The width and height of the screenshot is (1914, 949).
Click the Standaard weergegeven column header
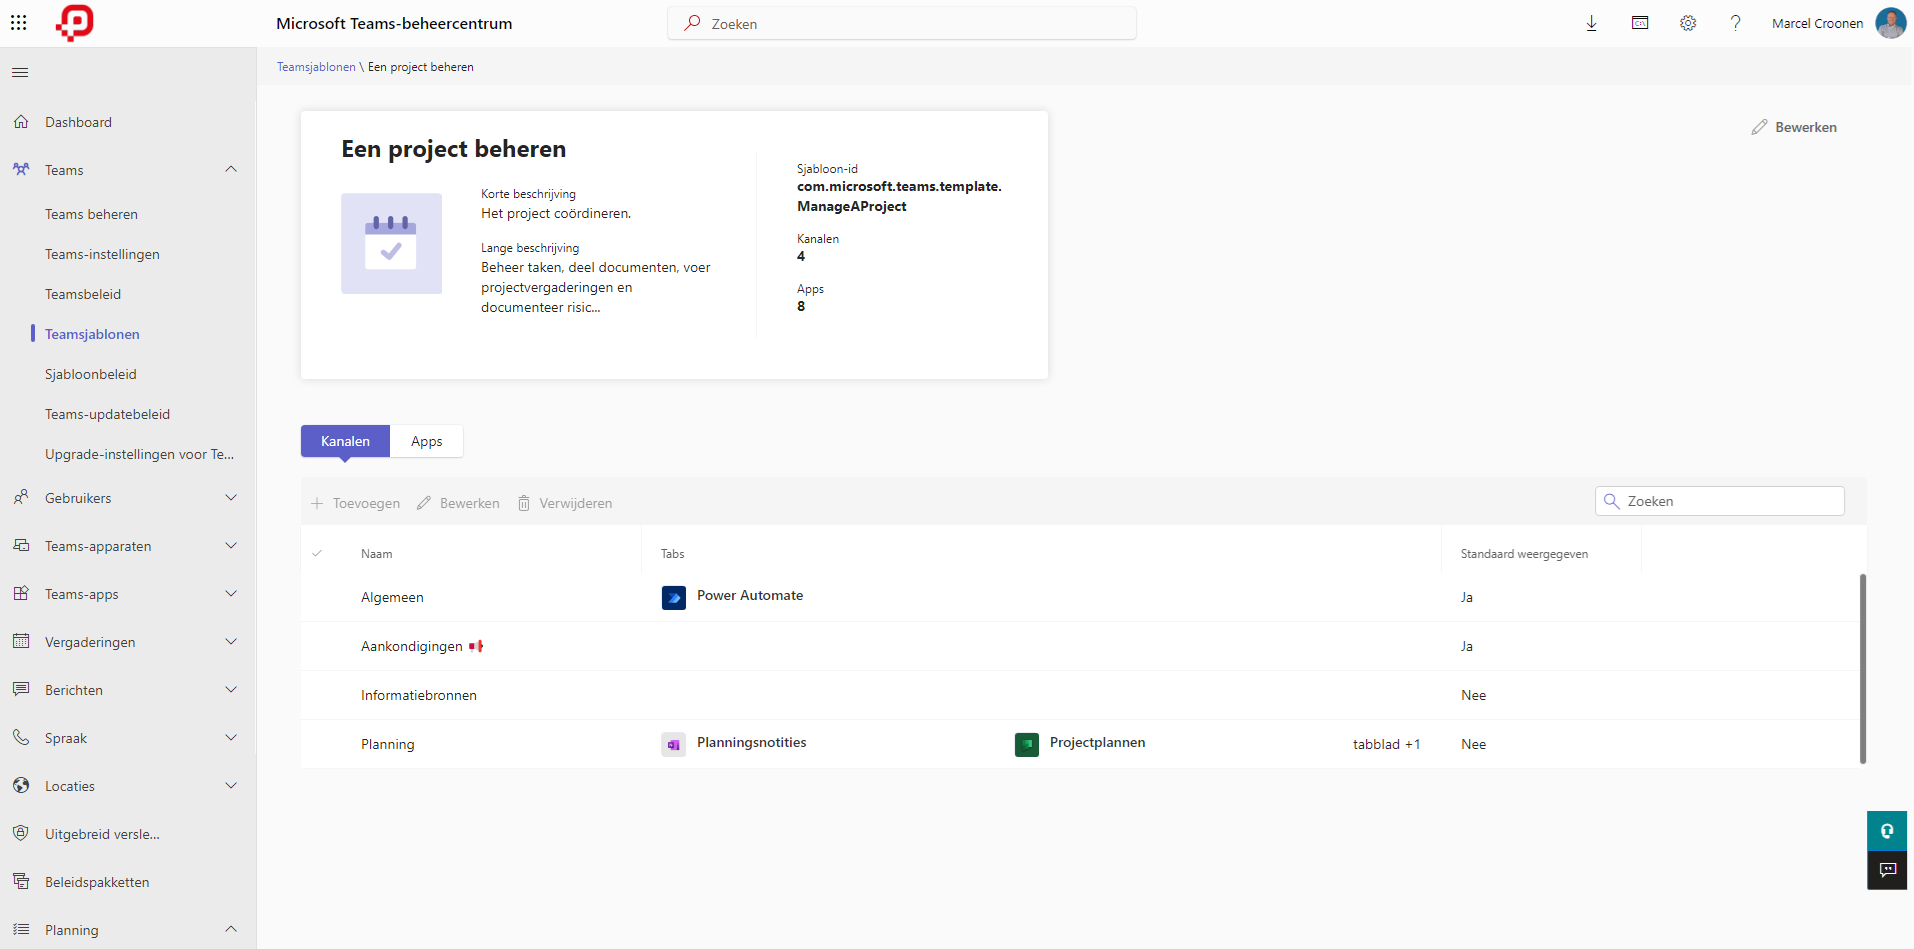(x=1524, y=554)
